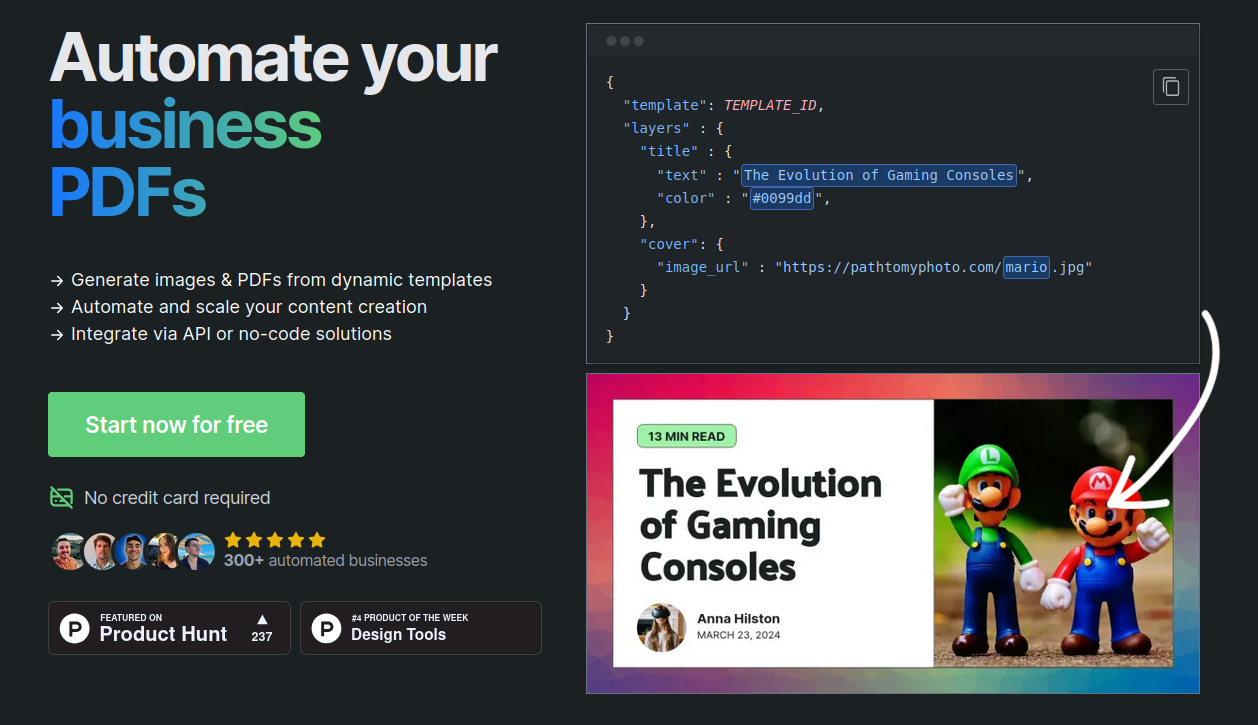Click the TEMPLATE_ID placeholder in the code

(x=770, y=105)
